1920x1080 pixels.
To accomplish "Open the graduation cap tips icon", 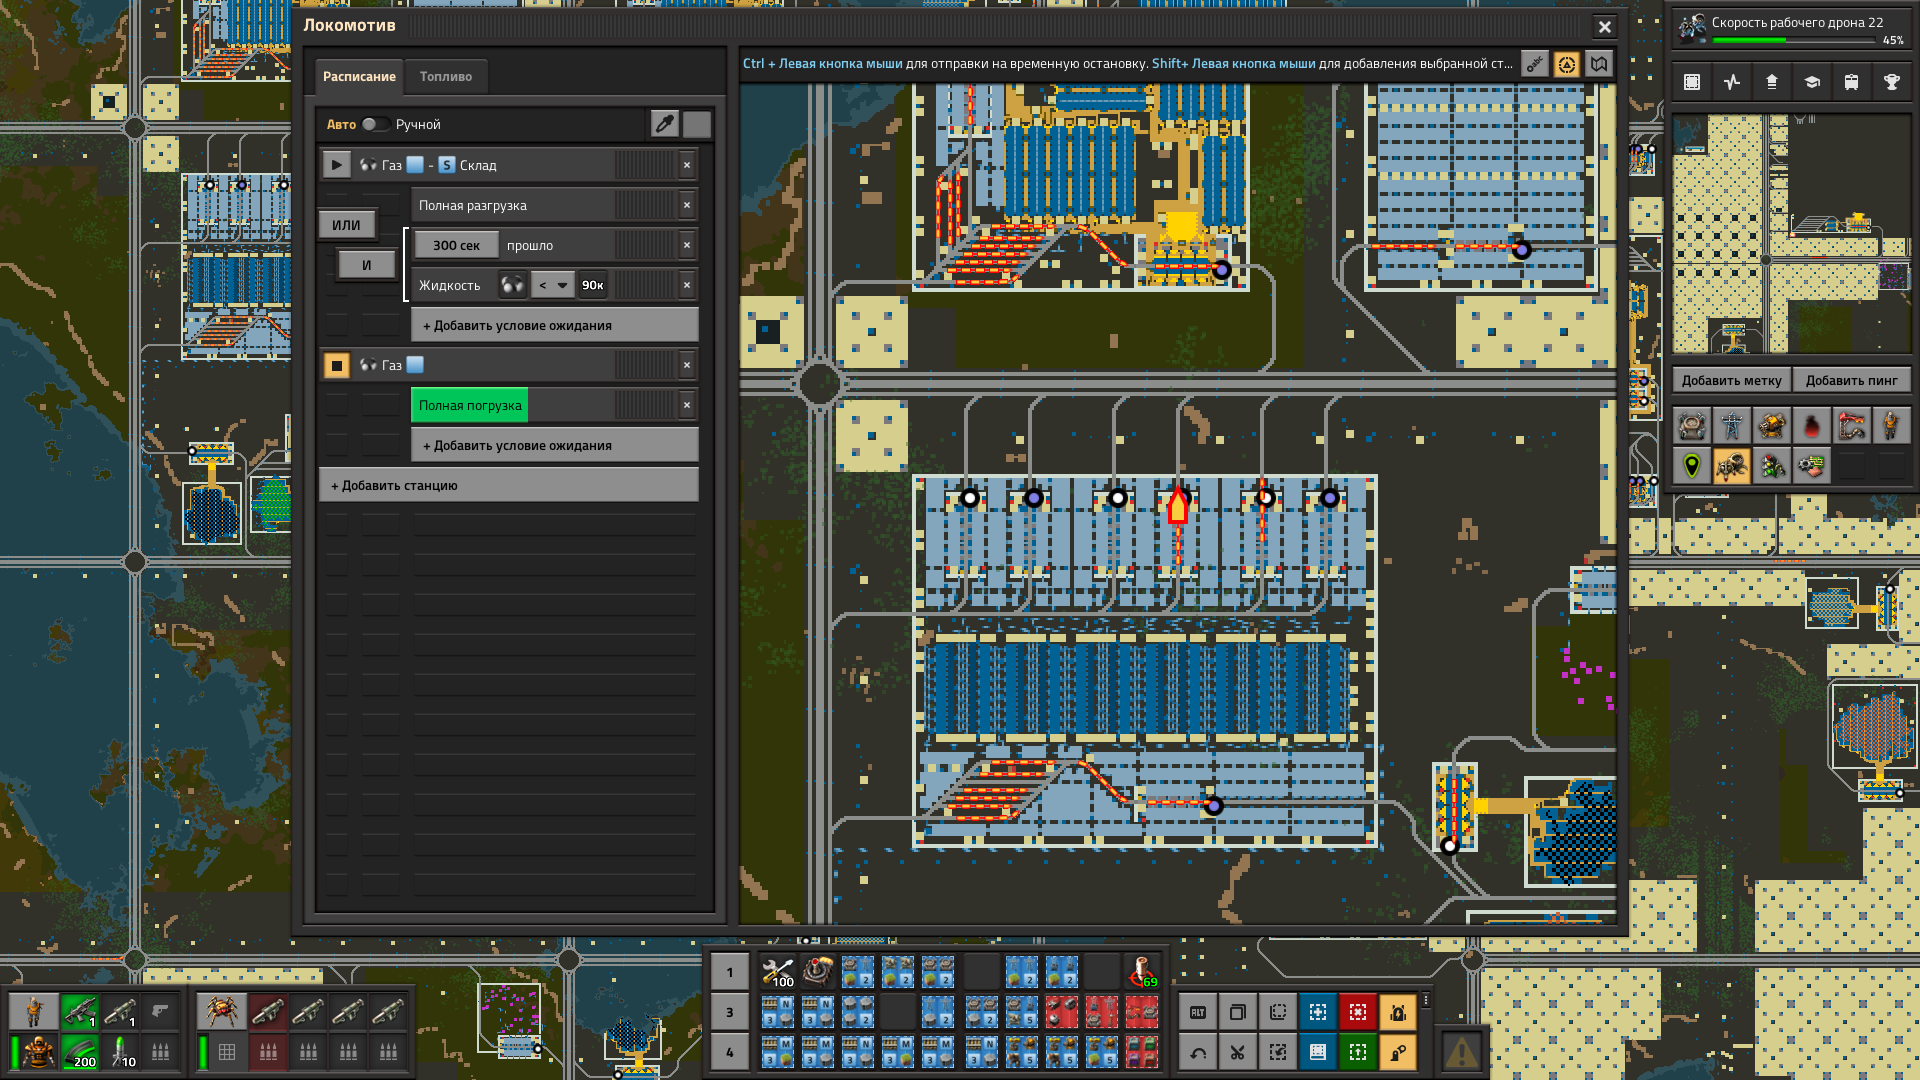I will [1812, 82].
